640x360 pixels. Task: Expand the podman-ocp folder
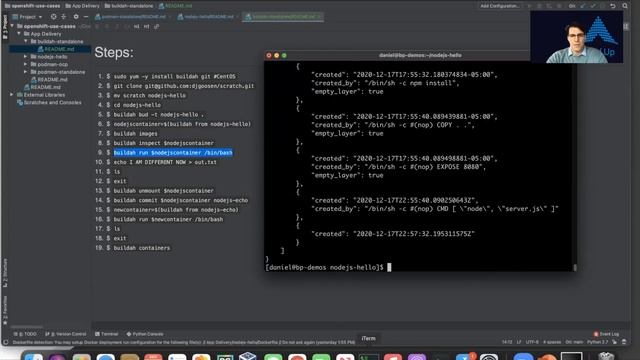(x=26, y=64)
